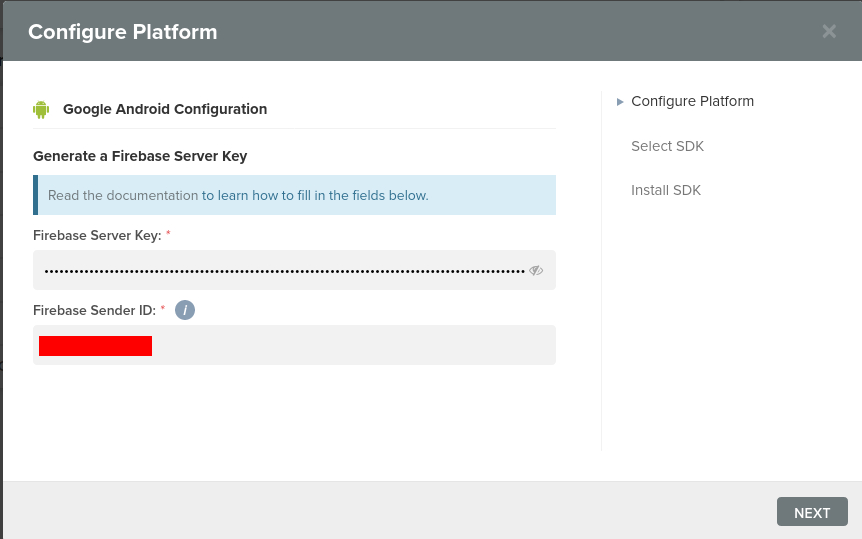Click the 'Generate a Firebase Server Key' heading

140,156
